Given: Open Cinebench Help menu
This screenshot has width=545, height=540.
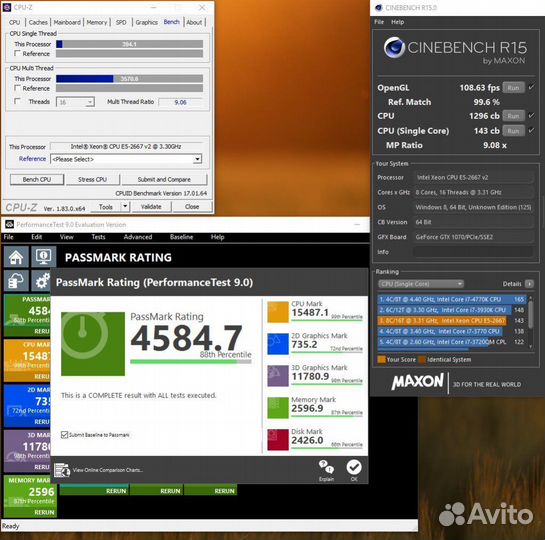Looking at the screenshot, I should [398, 22].
